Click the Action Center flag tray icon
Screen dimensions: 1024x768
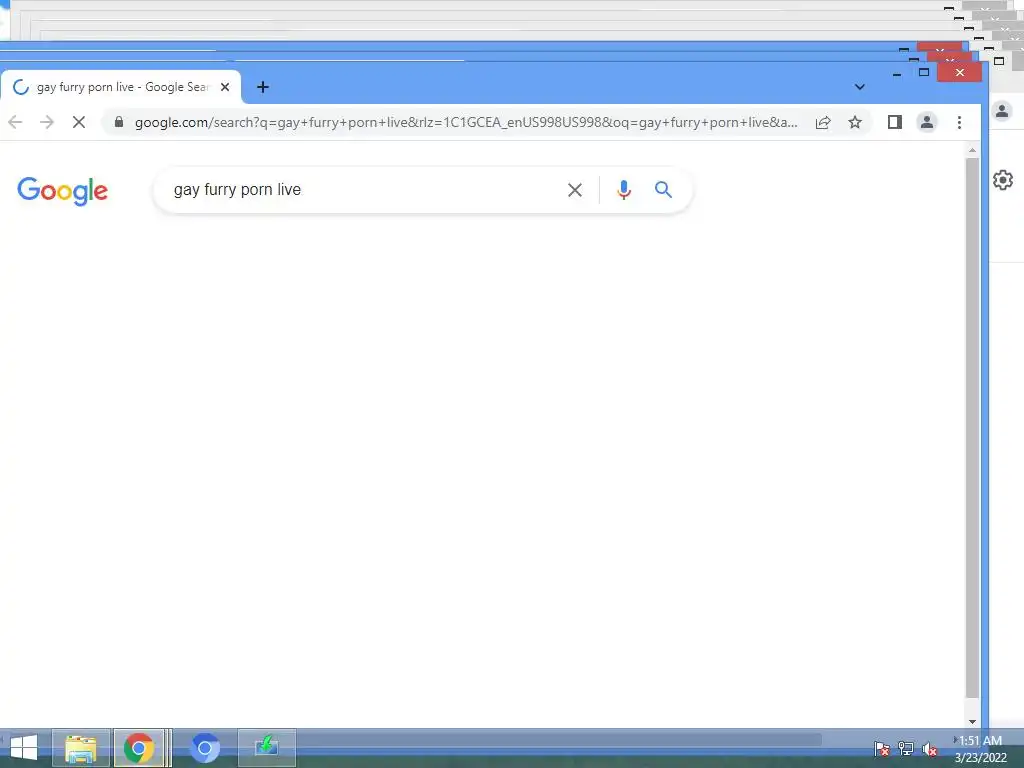point(882,748)
